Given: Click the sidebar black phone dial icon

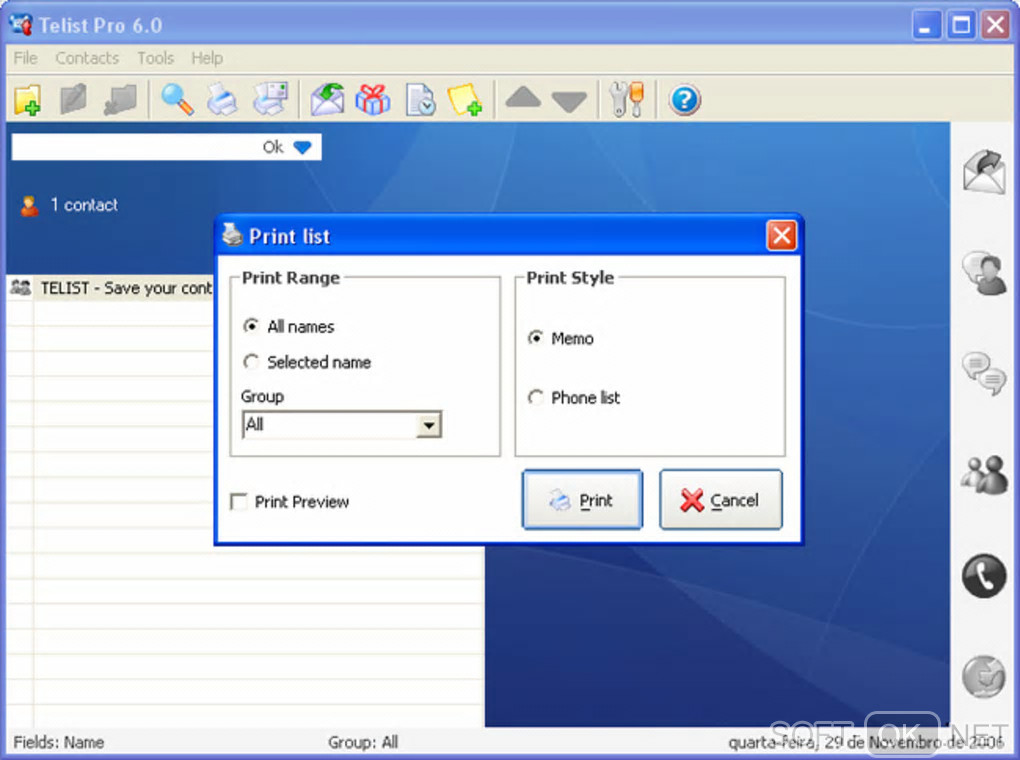Looking at the screenshot, I should 984,576.
